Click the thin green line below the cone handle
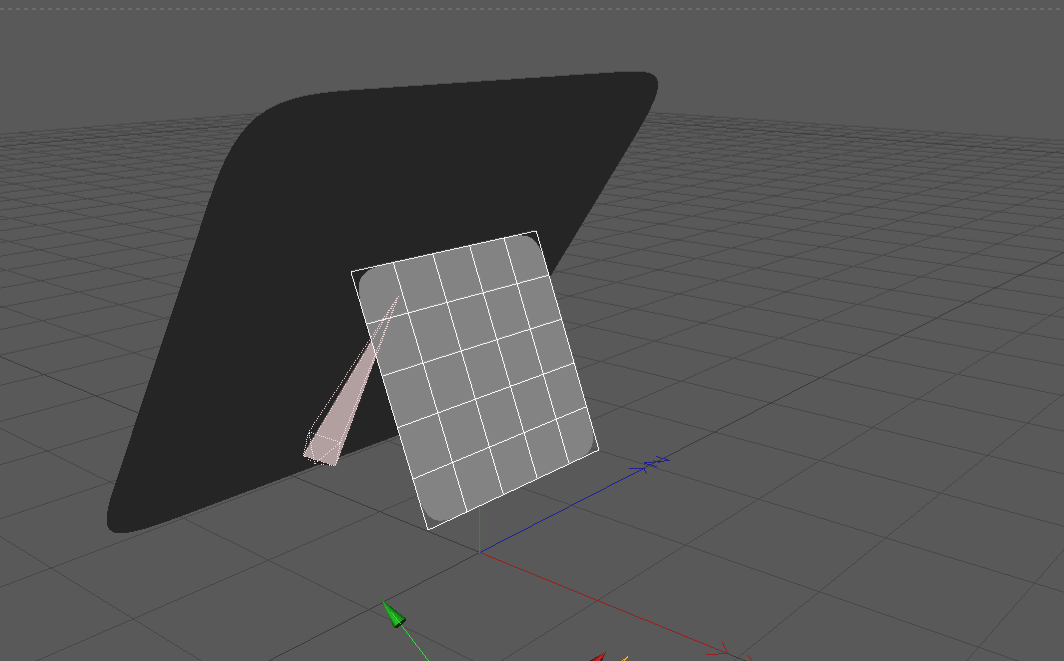 pos(415,643)
